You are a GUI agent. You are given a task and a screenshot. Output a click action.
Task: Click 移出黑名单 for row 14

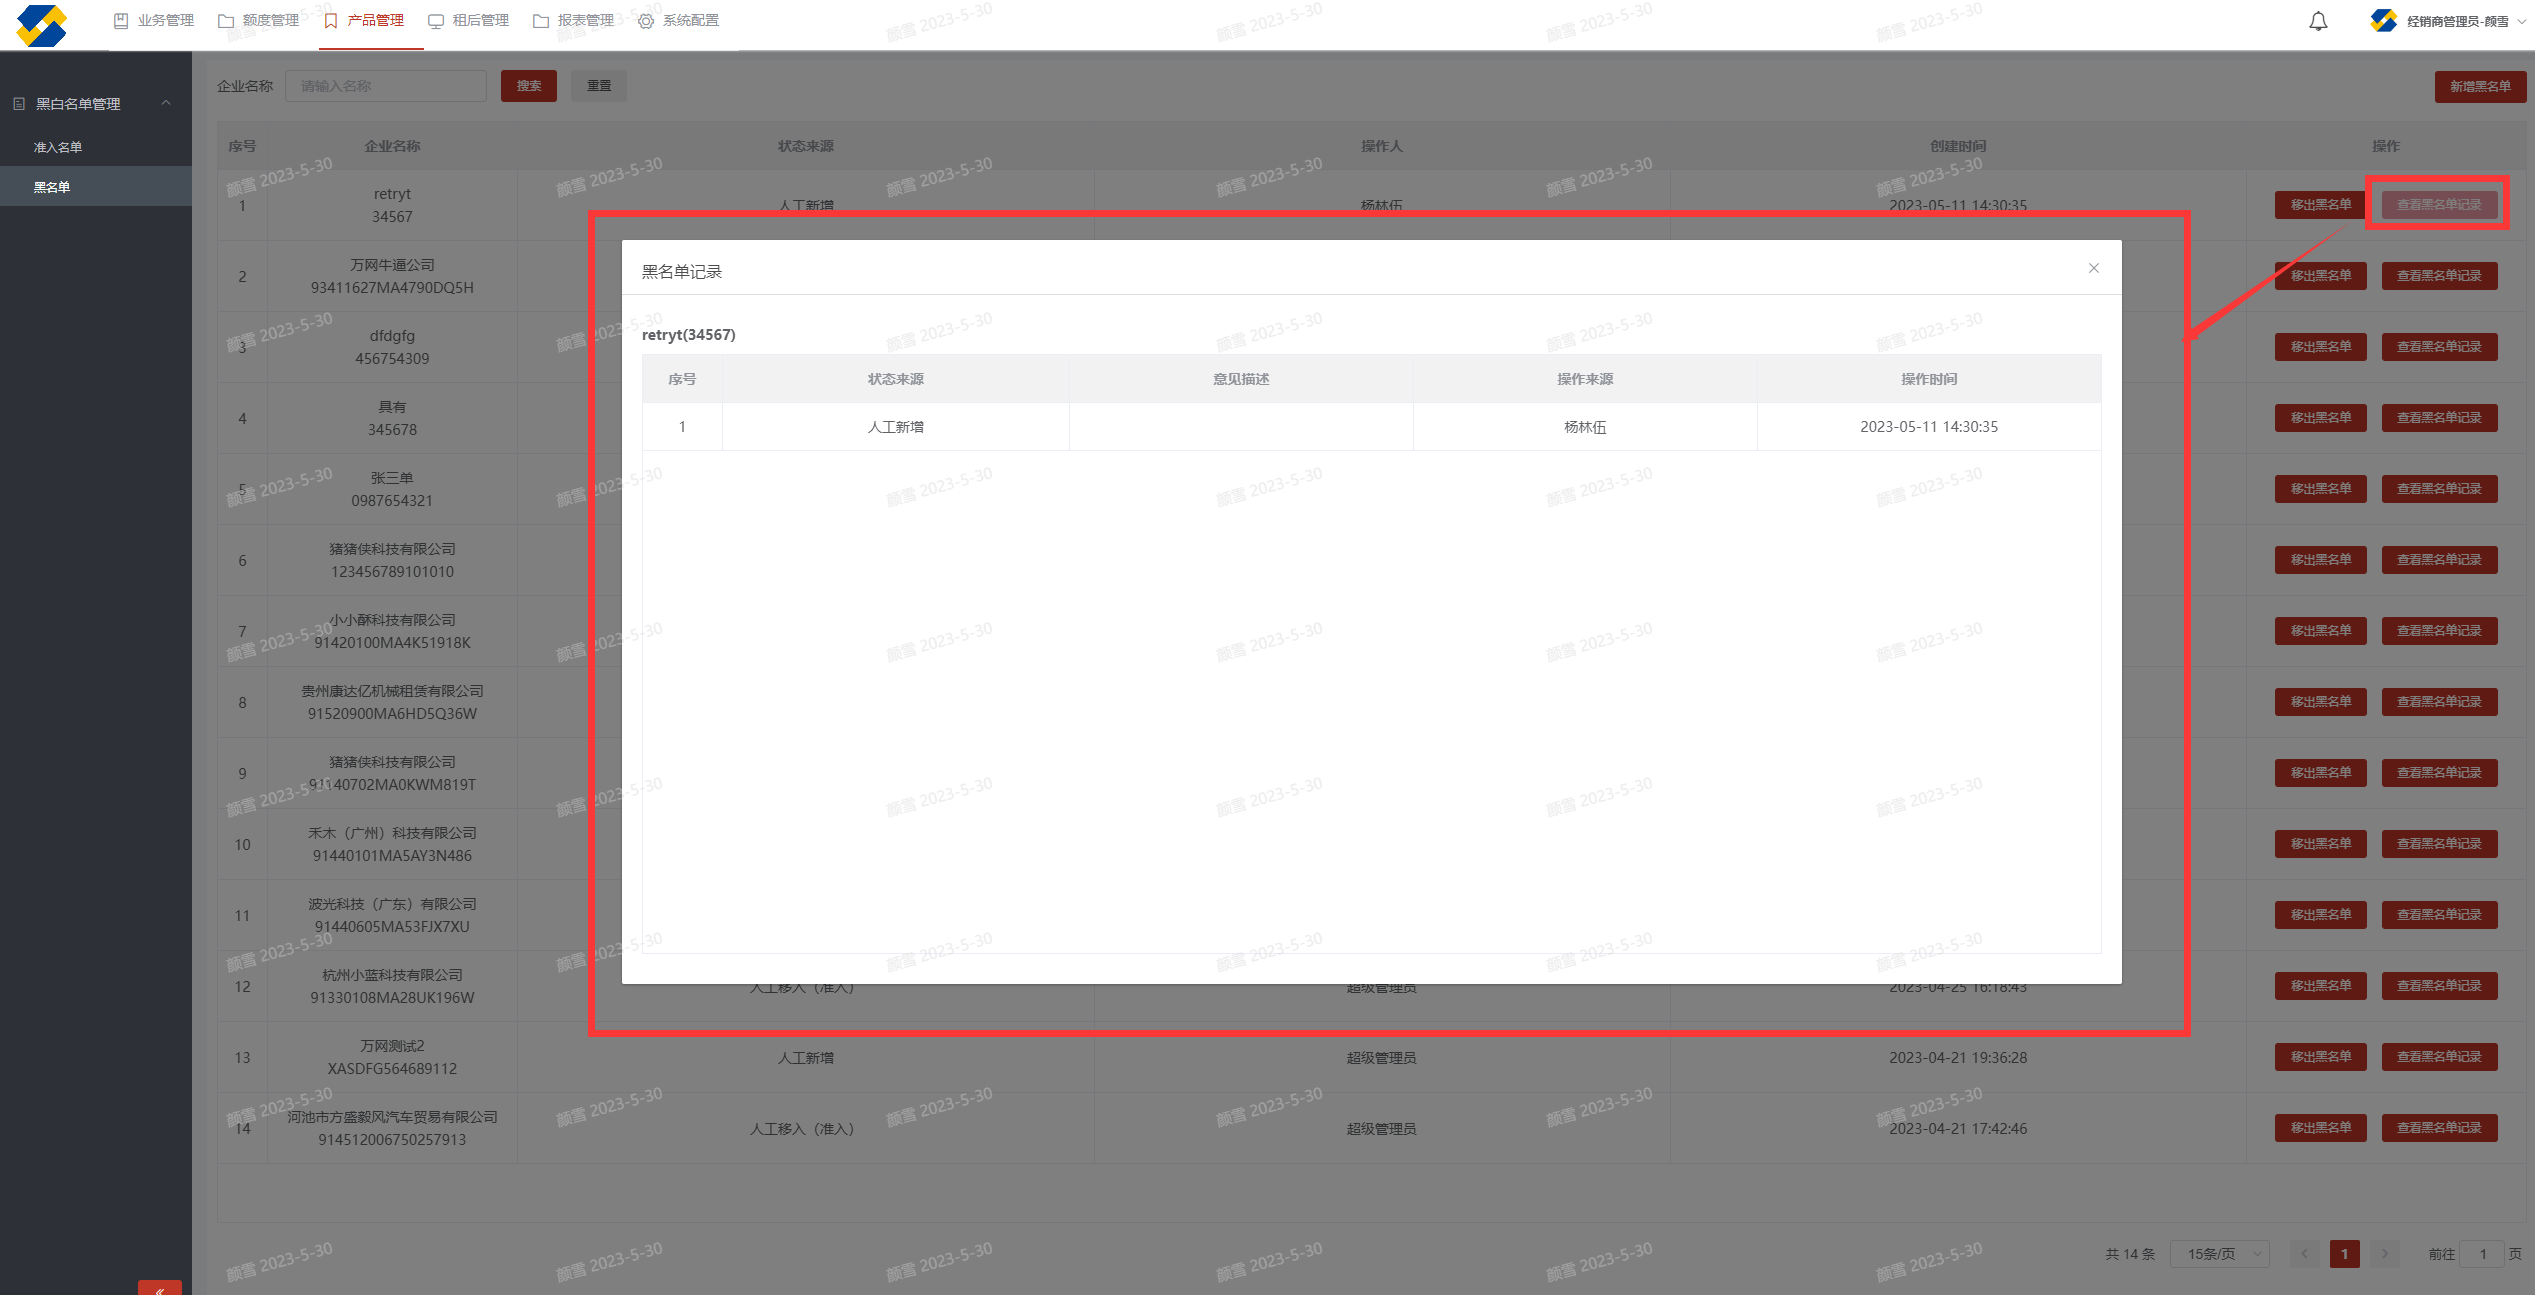click(2320, 1128)
